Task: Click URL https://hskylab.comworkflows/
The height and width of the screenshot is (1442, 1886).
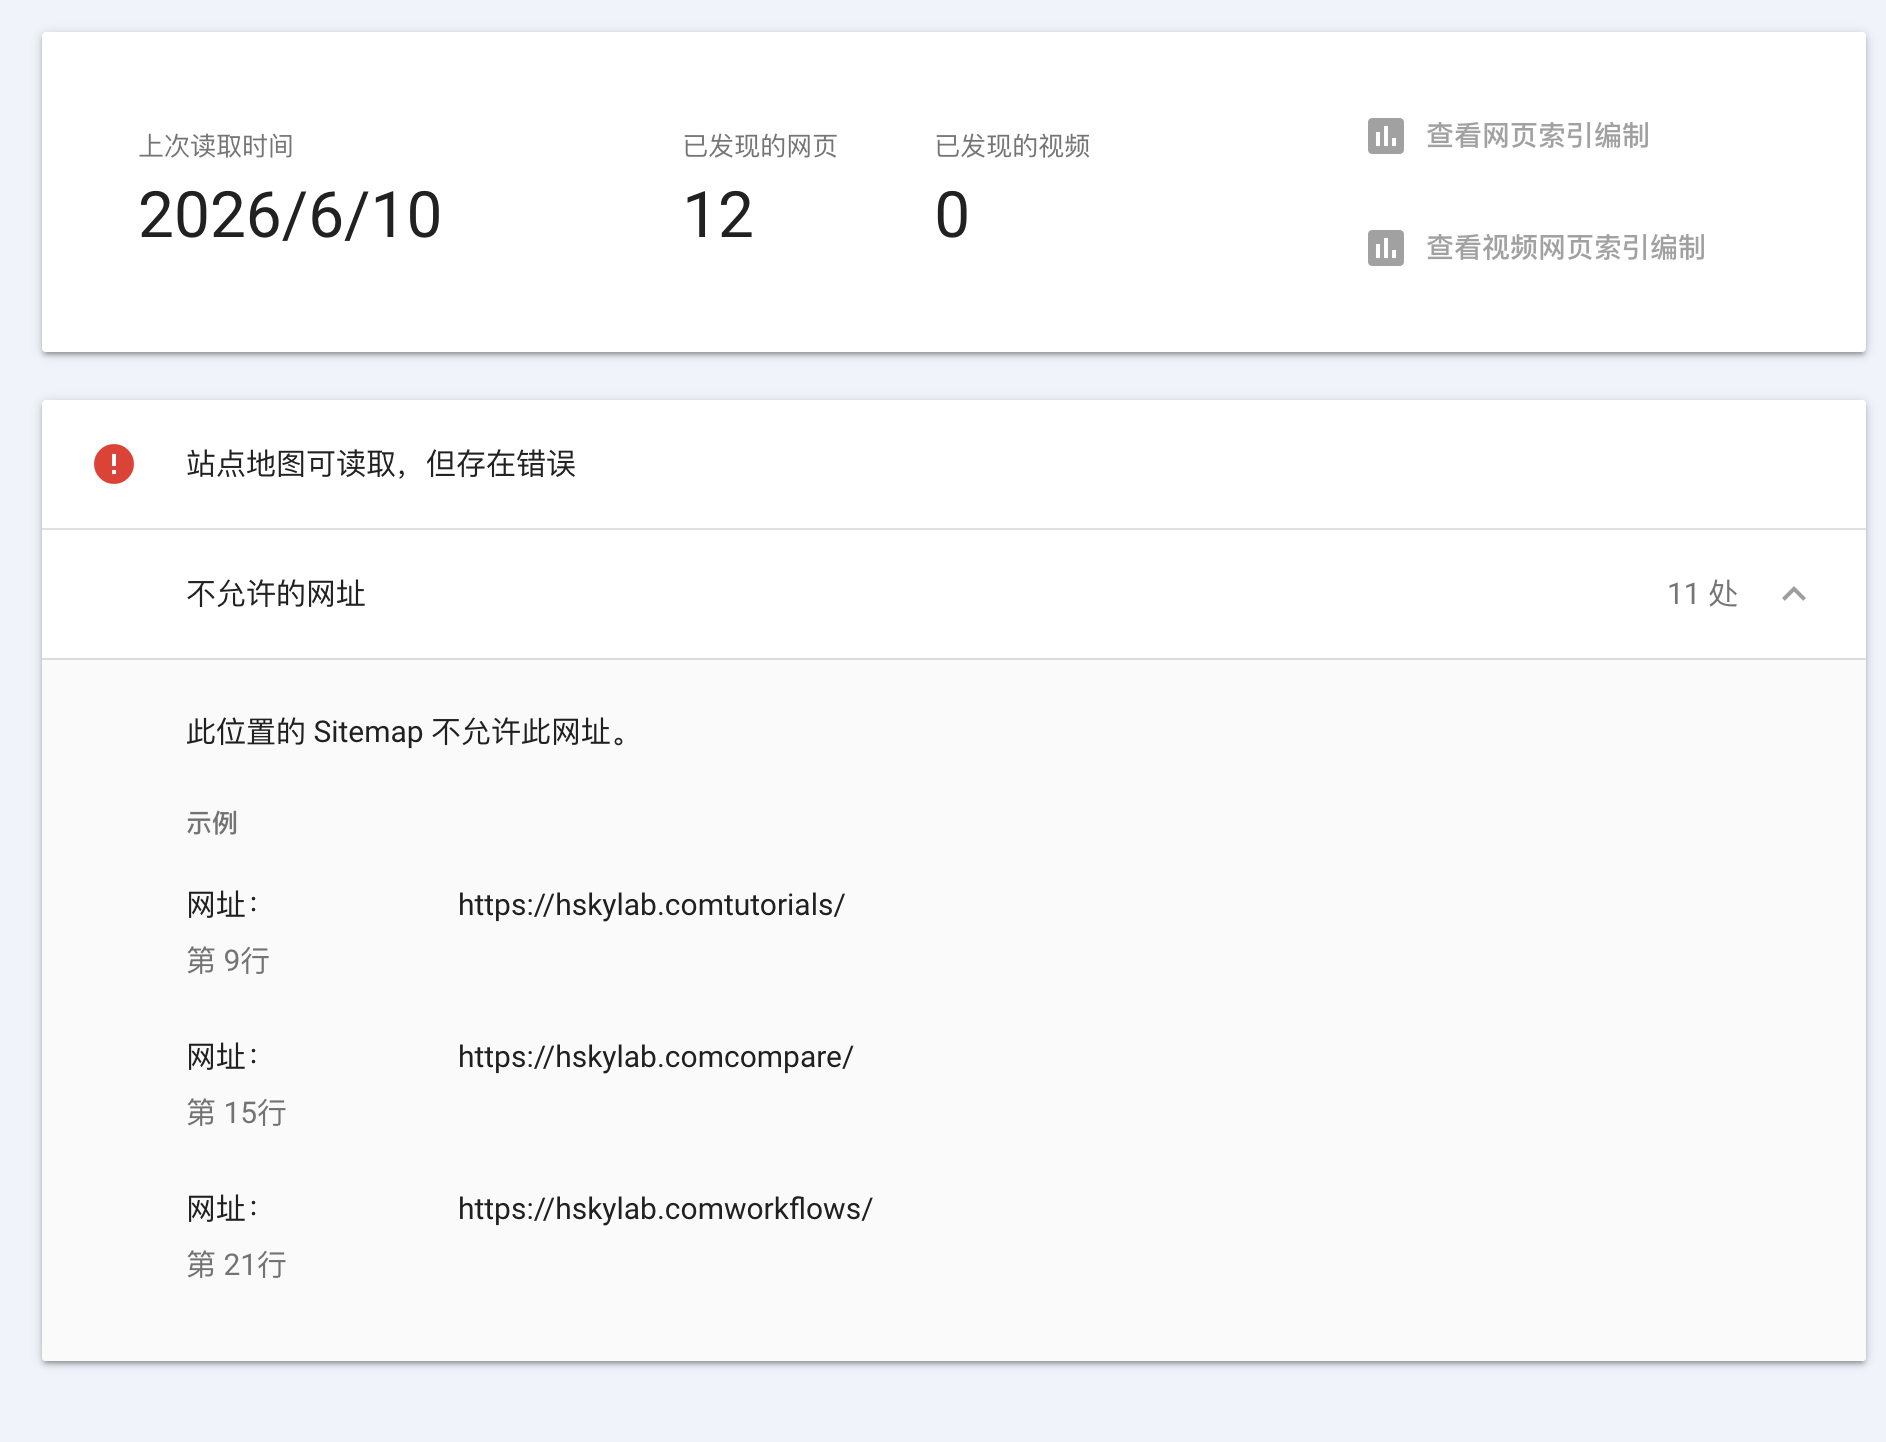Action: pyautogui.click(x=665, y=1209)
